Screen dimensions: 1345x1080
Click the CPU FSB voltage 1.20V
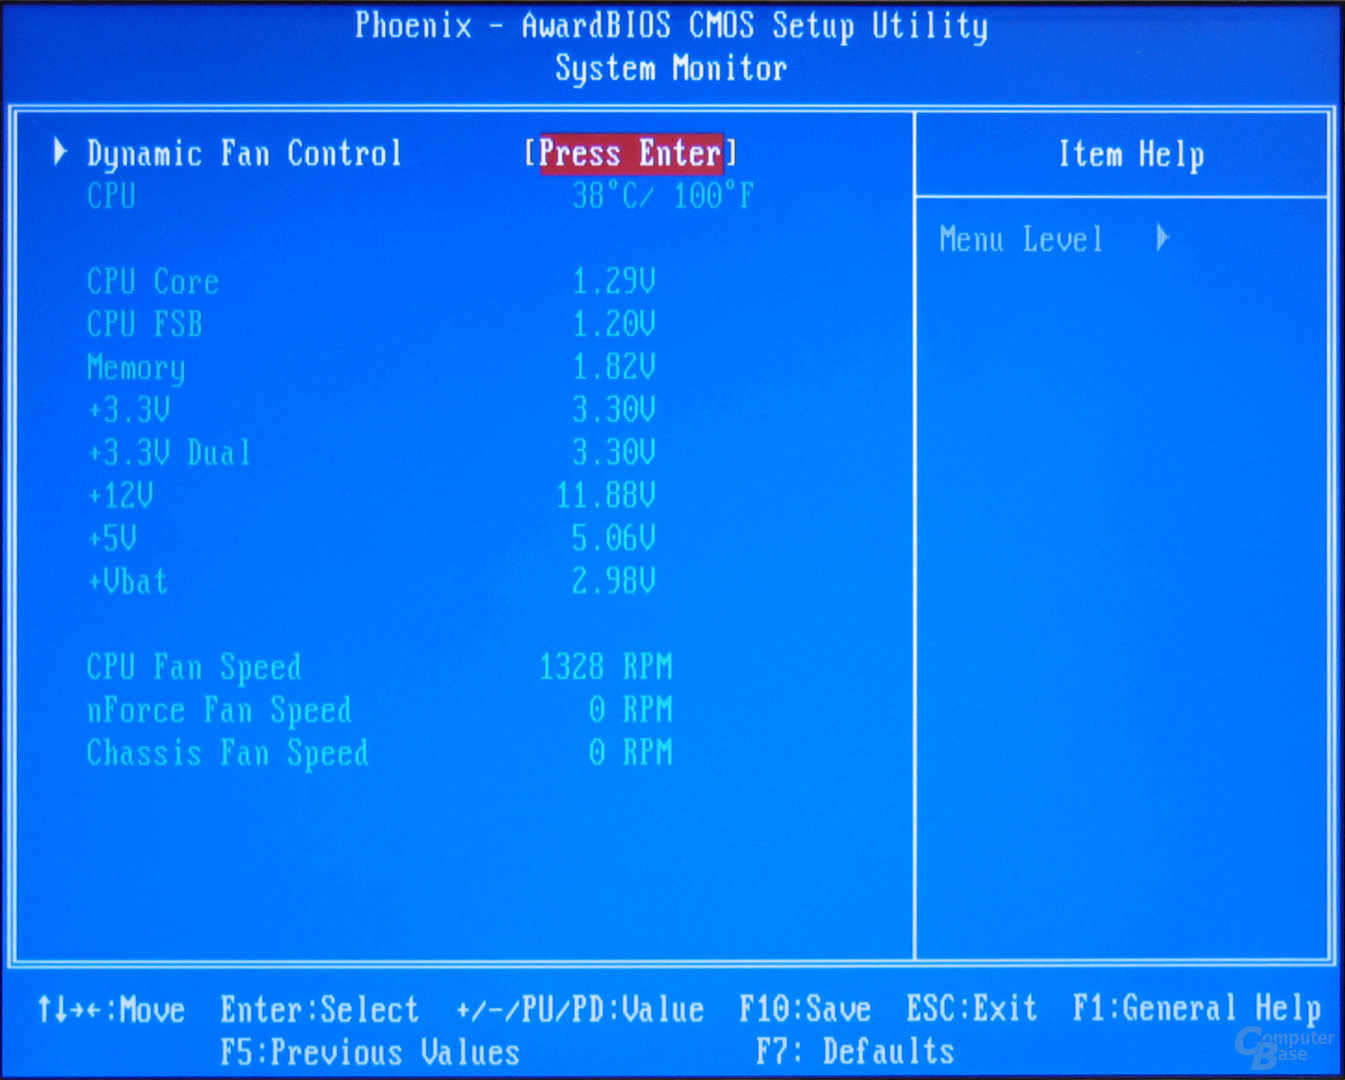pos(614,325)
